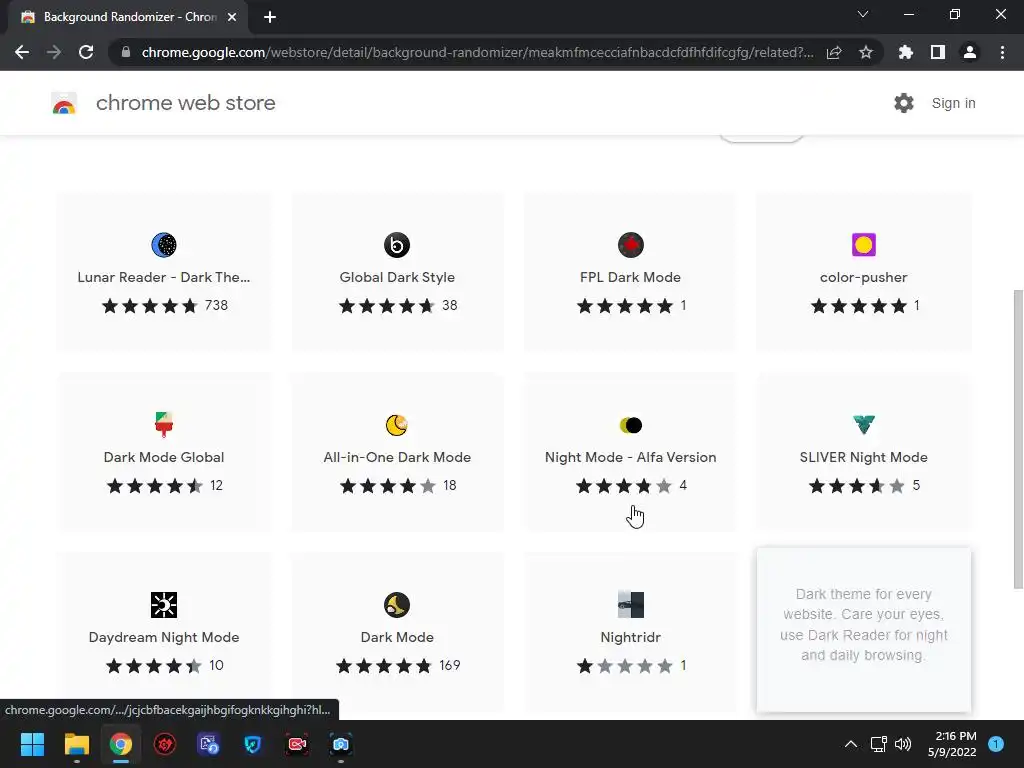Open the Lunar Reader extension icon
The image size is (1024, 768).
(x=164, y=245)
